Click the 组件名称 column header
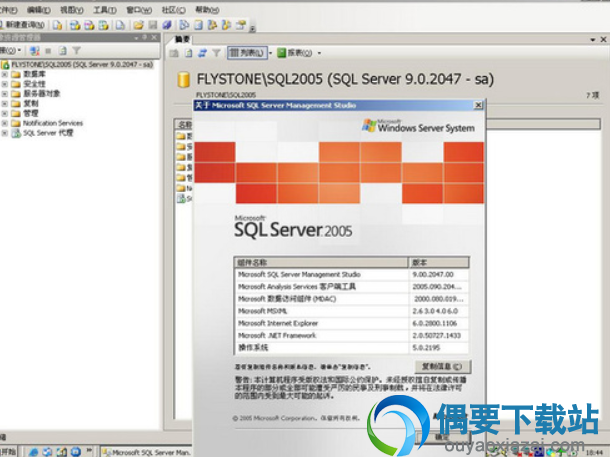610x457 pixels. [x=321, y=263]
